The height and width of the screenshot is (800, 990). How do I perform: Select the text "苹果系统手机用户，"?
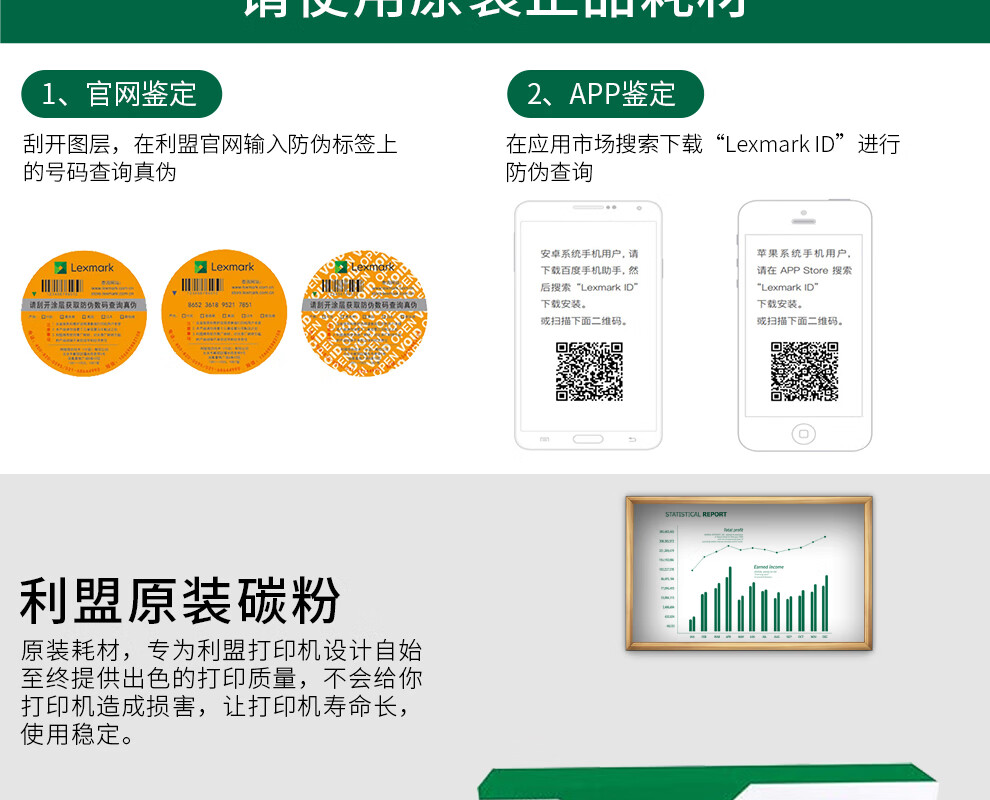point(804,253)
